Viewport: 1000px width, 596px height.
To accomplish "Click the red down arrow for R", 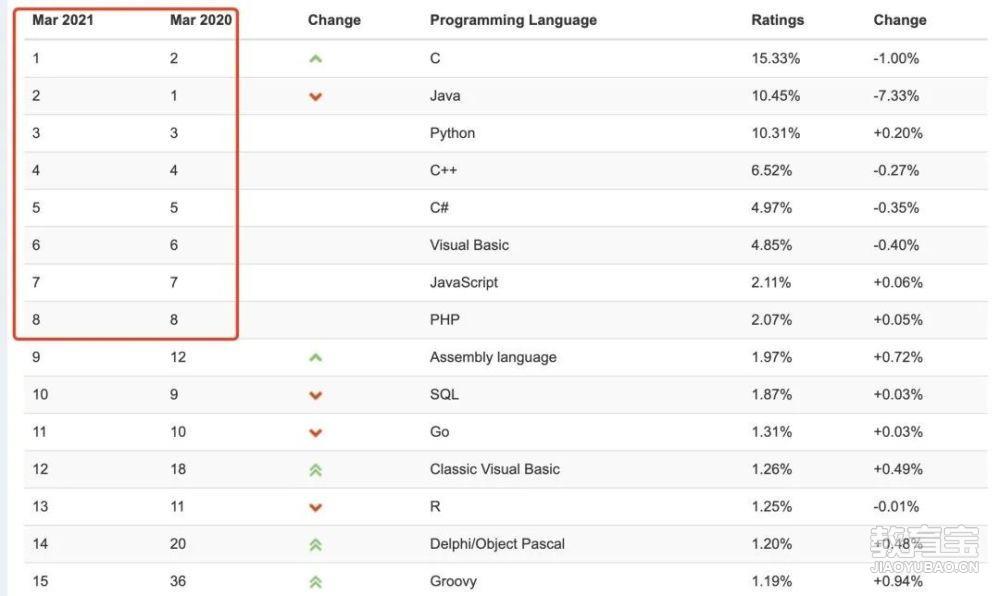I will (x=315, y=507).
